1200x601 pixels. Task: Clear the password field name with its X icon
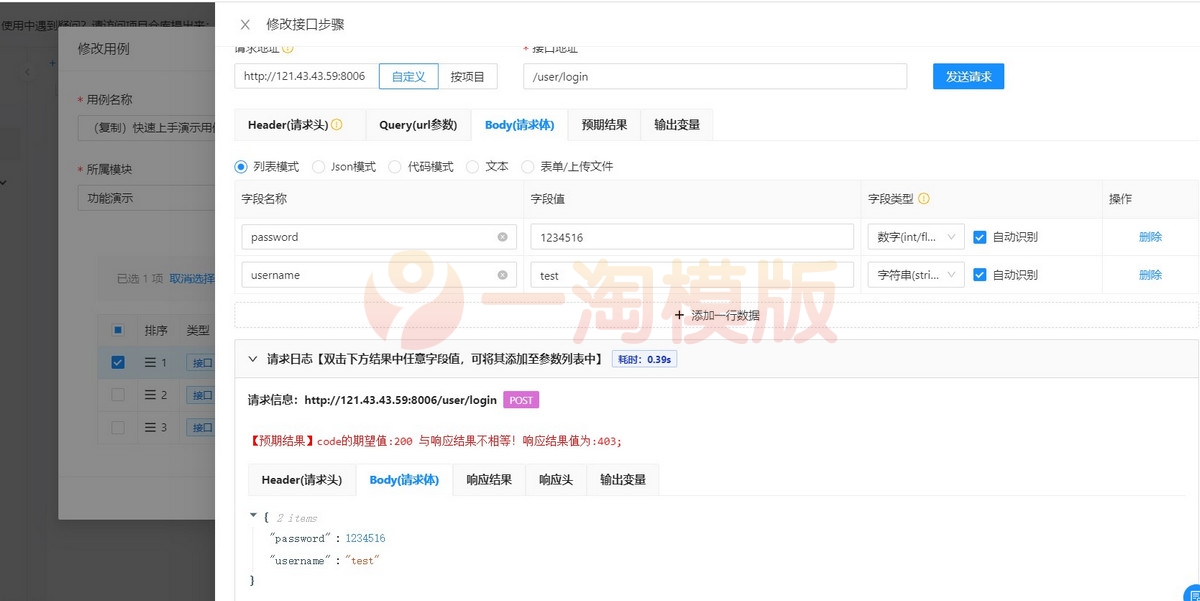(502, 237)
